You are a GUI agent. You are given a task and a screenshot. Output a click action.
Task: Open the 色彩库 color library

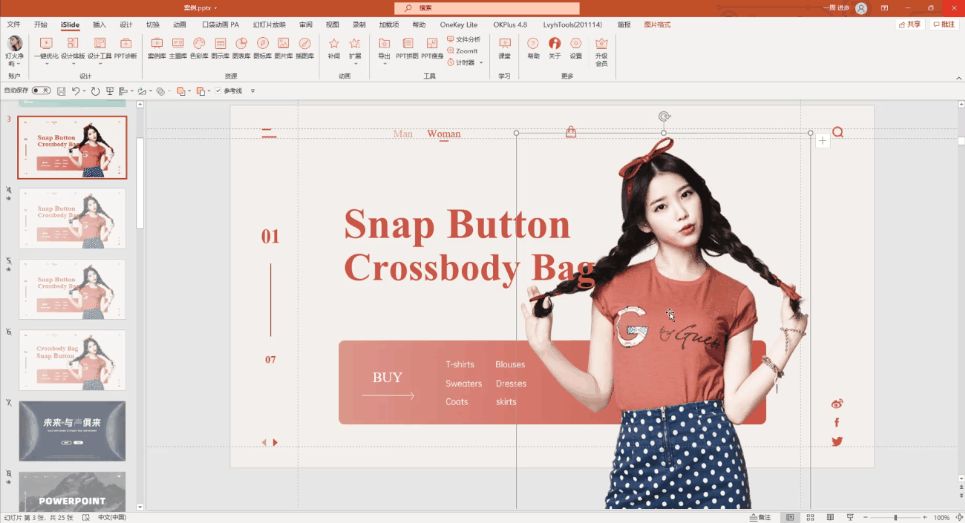point(199,48)
